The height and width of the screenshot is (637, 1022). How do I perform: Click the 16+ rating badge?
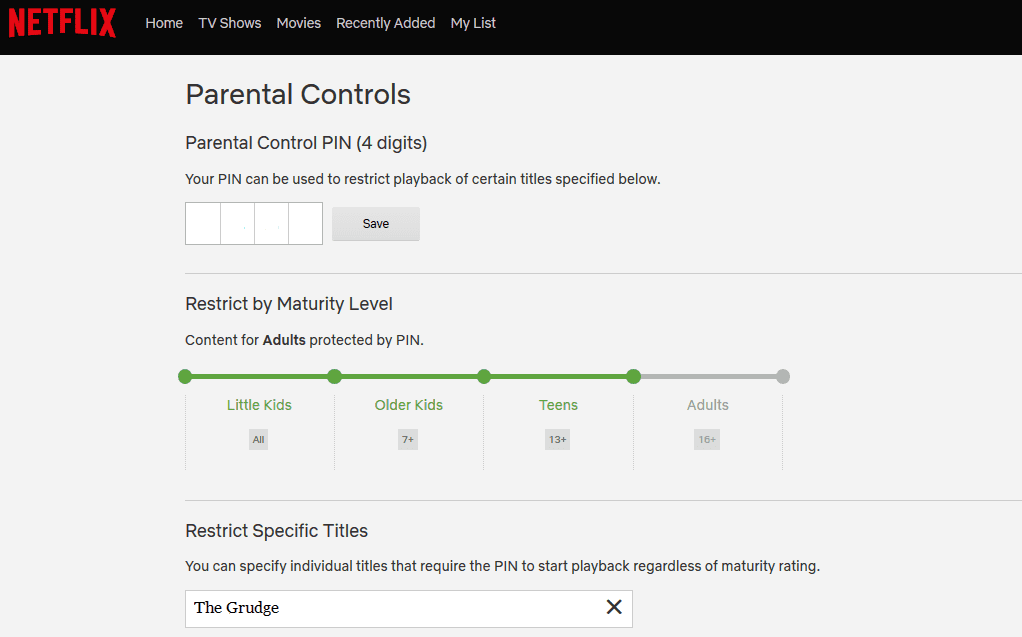point(707,440)
